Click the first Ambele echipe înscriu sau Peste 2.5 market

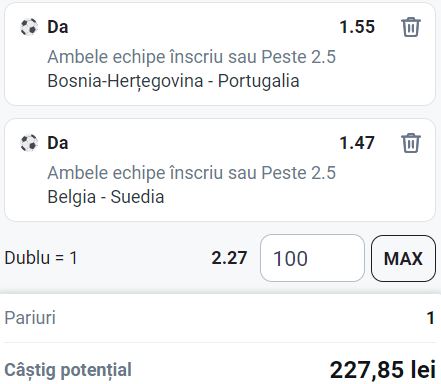pos(191,57)
